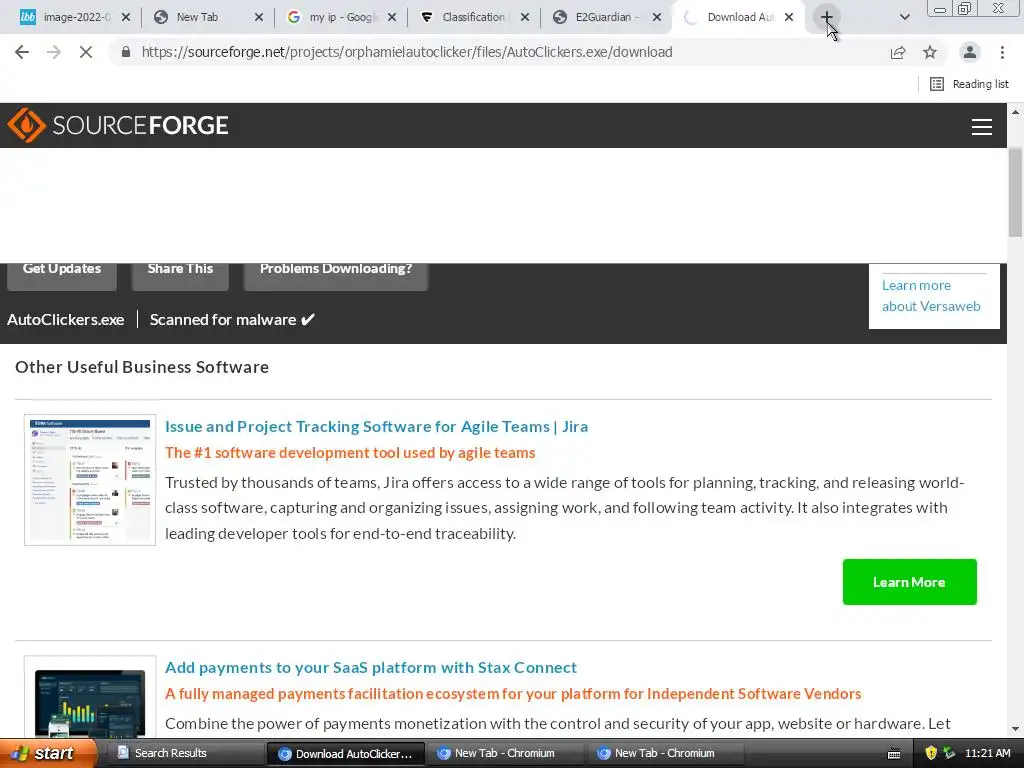
Task: Expand the tab search chevron
Action: tap(904, 17)
